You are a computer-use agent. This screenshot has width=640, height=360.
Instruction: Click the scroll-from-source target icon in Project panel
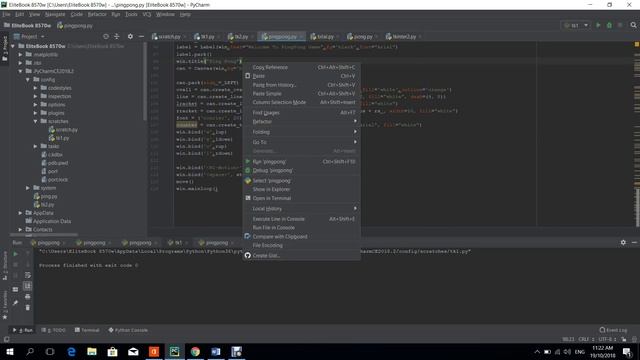tap(106, 36)
